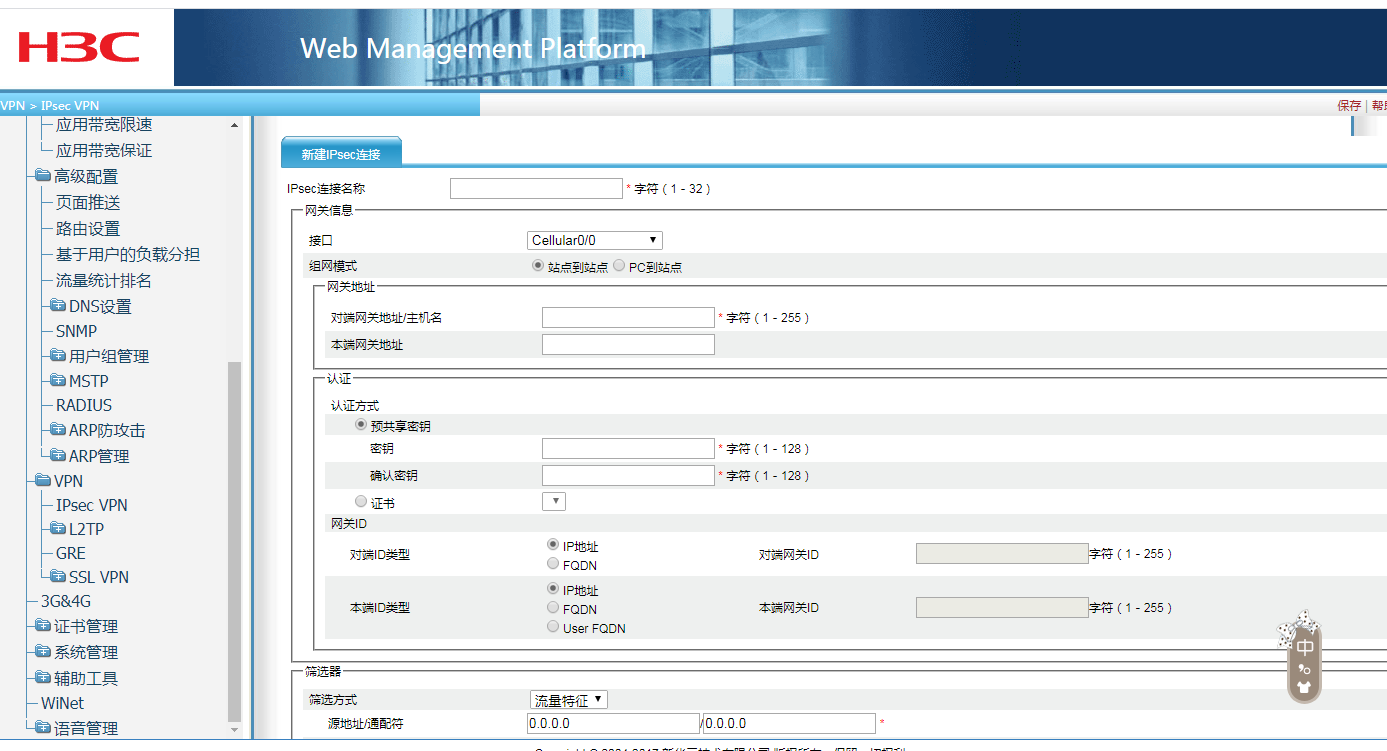1387x751 pixels.
Task: Open 应用带宽保证 page
Action: pyautogui.click(x=104, y=150)
